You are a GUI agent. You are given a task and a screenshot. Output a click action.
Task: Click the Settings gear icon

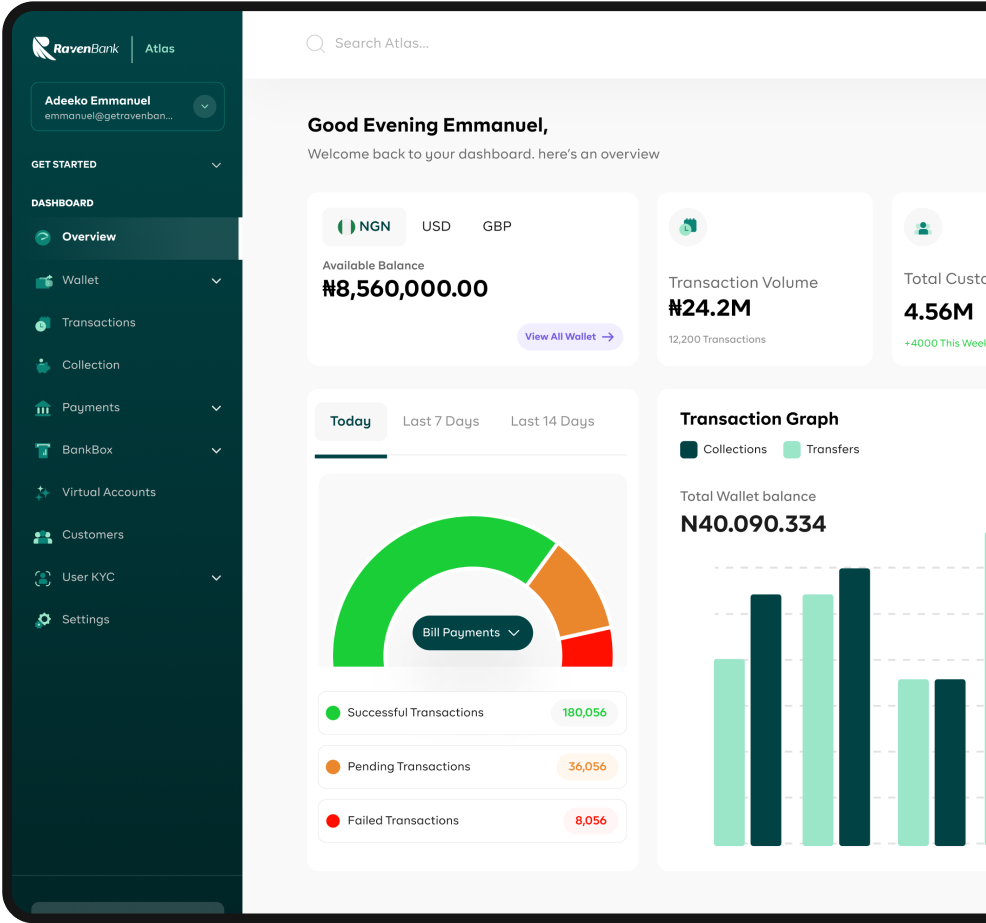point(42,619)
